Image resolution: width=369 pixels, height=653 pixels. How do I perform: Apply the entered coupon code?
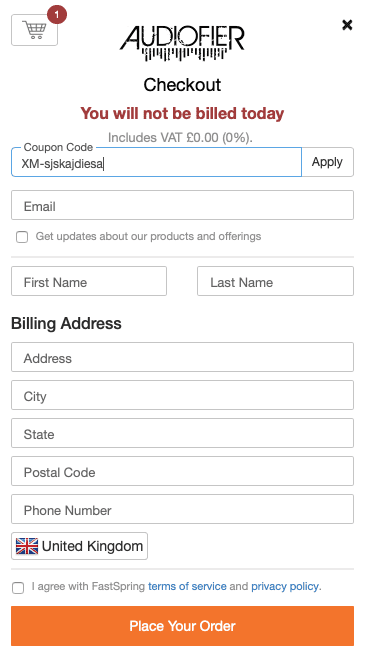coord(327,162)
